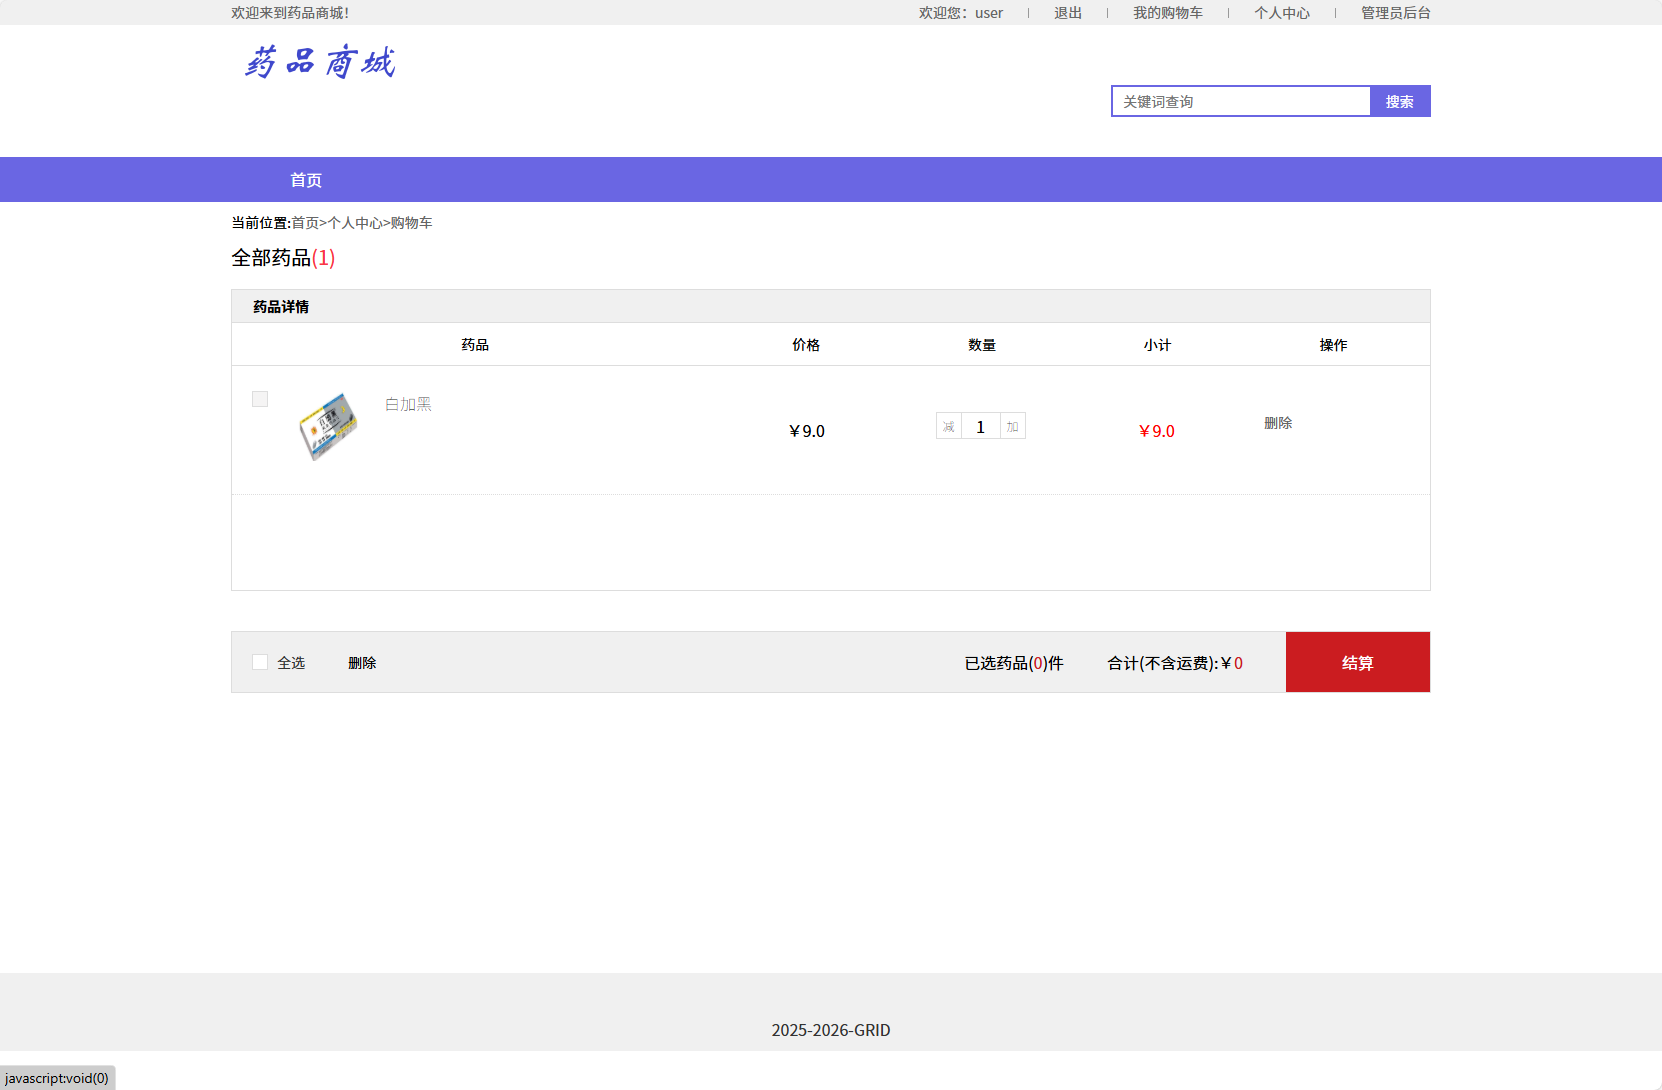Screen dimensions: 1662x1090
Task: Click the 搜索 search button
Action: 1399,101
